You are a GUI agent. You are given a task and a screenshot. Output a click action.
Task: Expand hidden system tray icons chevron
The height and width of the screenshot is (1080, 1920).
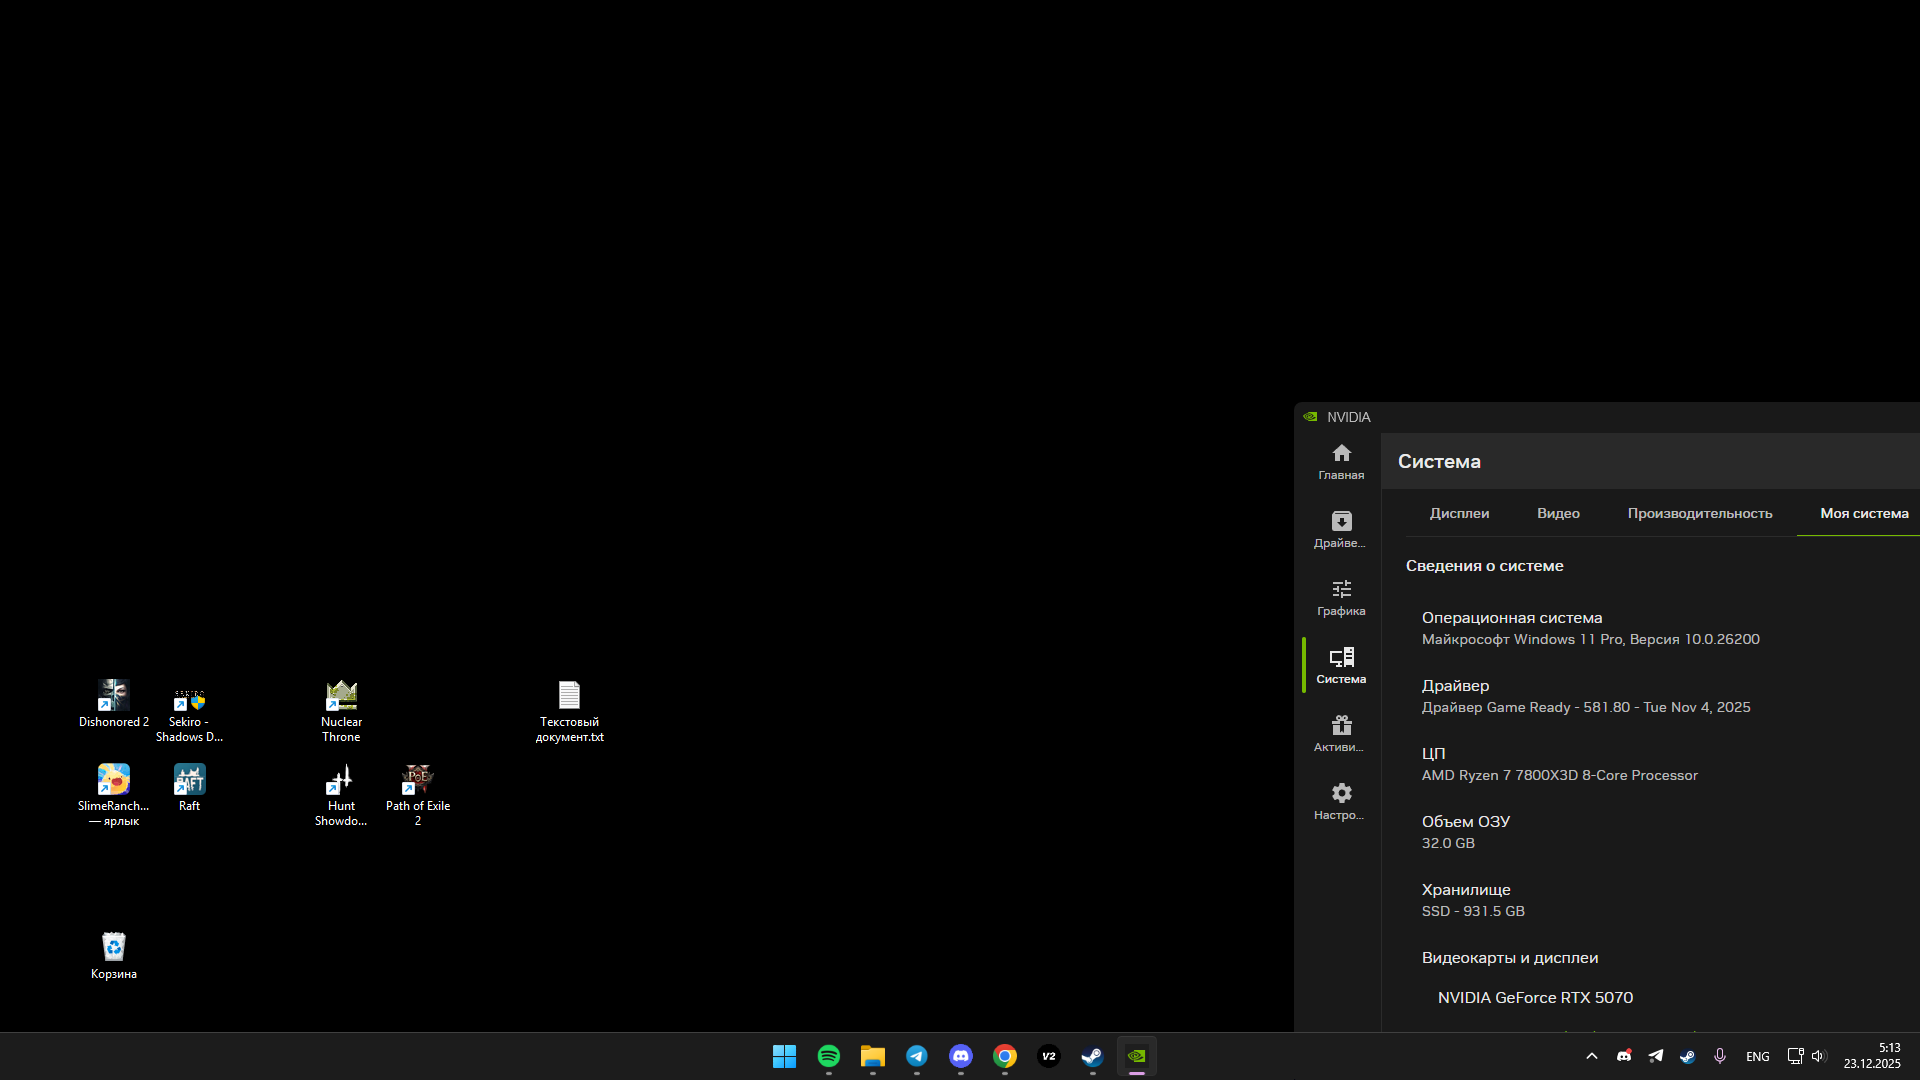1591,1056
